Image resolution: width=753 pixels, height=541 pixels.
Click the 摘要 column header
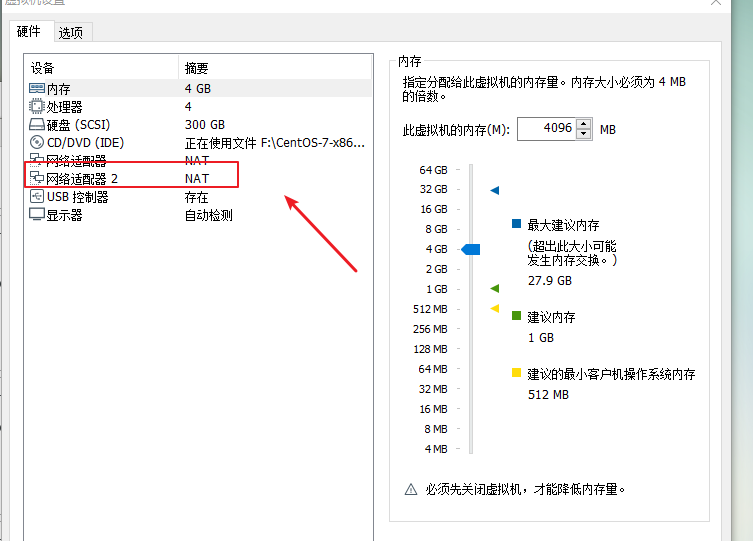coord(275,68)
